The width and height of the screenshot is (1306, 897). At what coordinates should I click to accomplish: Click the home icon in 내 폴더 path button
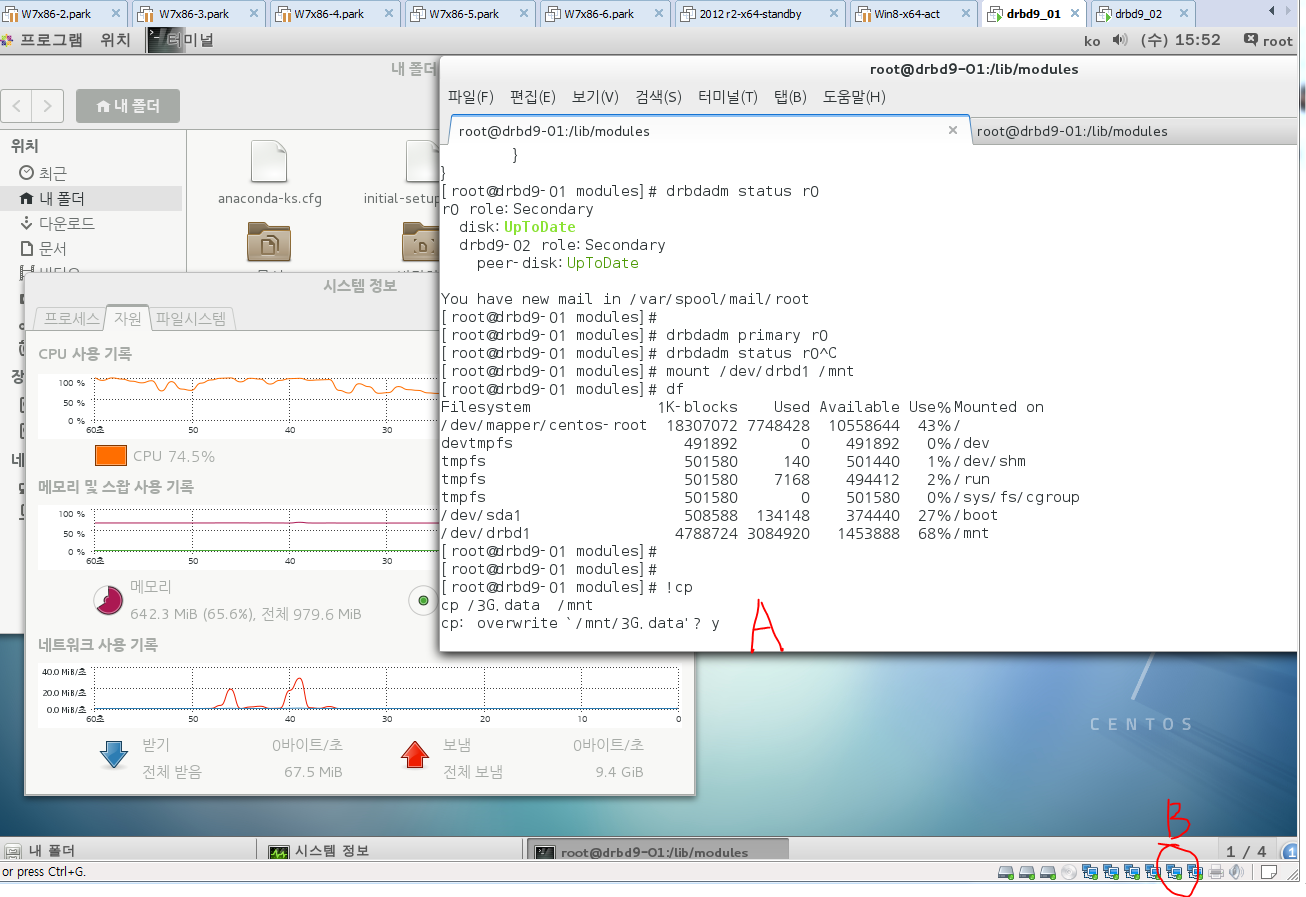point(102,106)
